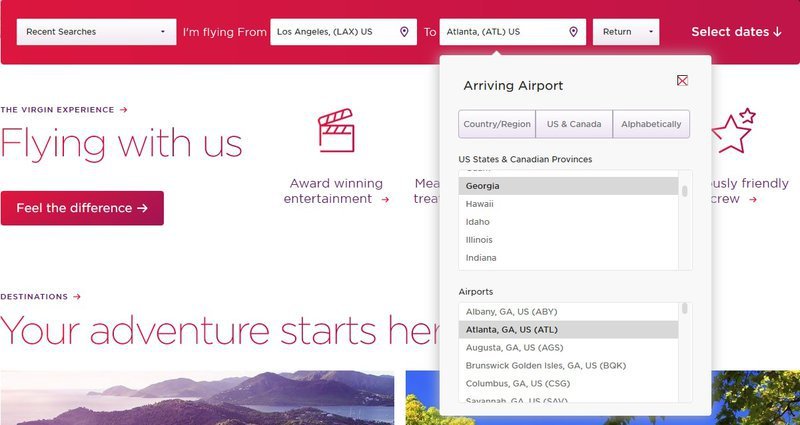Click the stars friendly crew icon

[733, 131]
